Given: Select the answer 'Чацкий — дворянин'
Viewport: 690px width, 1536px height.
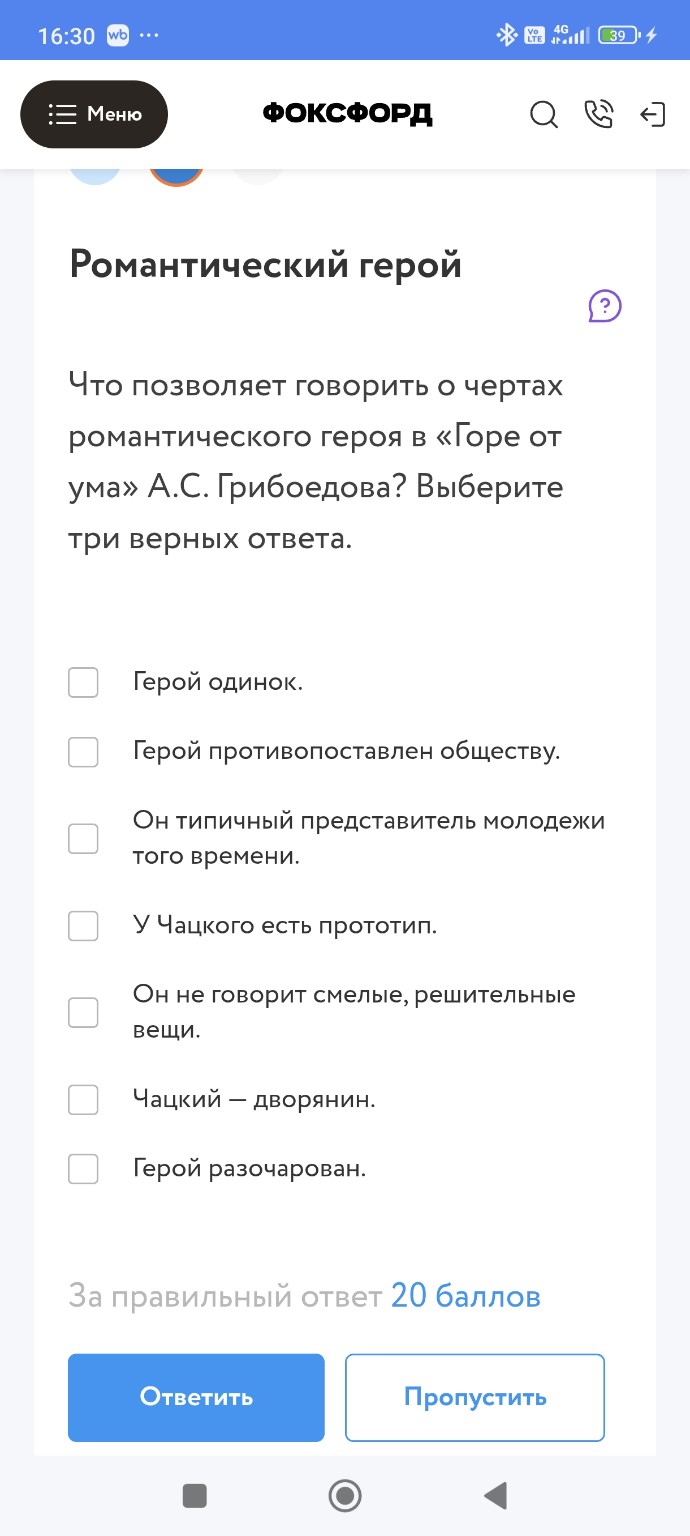Looking at the screenshot, I should [x=83, y=1099].
